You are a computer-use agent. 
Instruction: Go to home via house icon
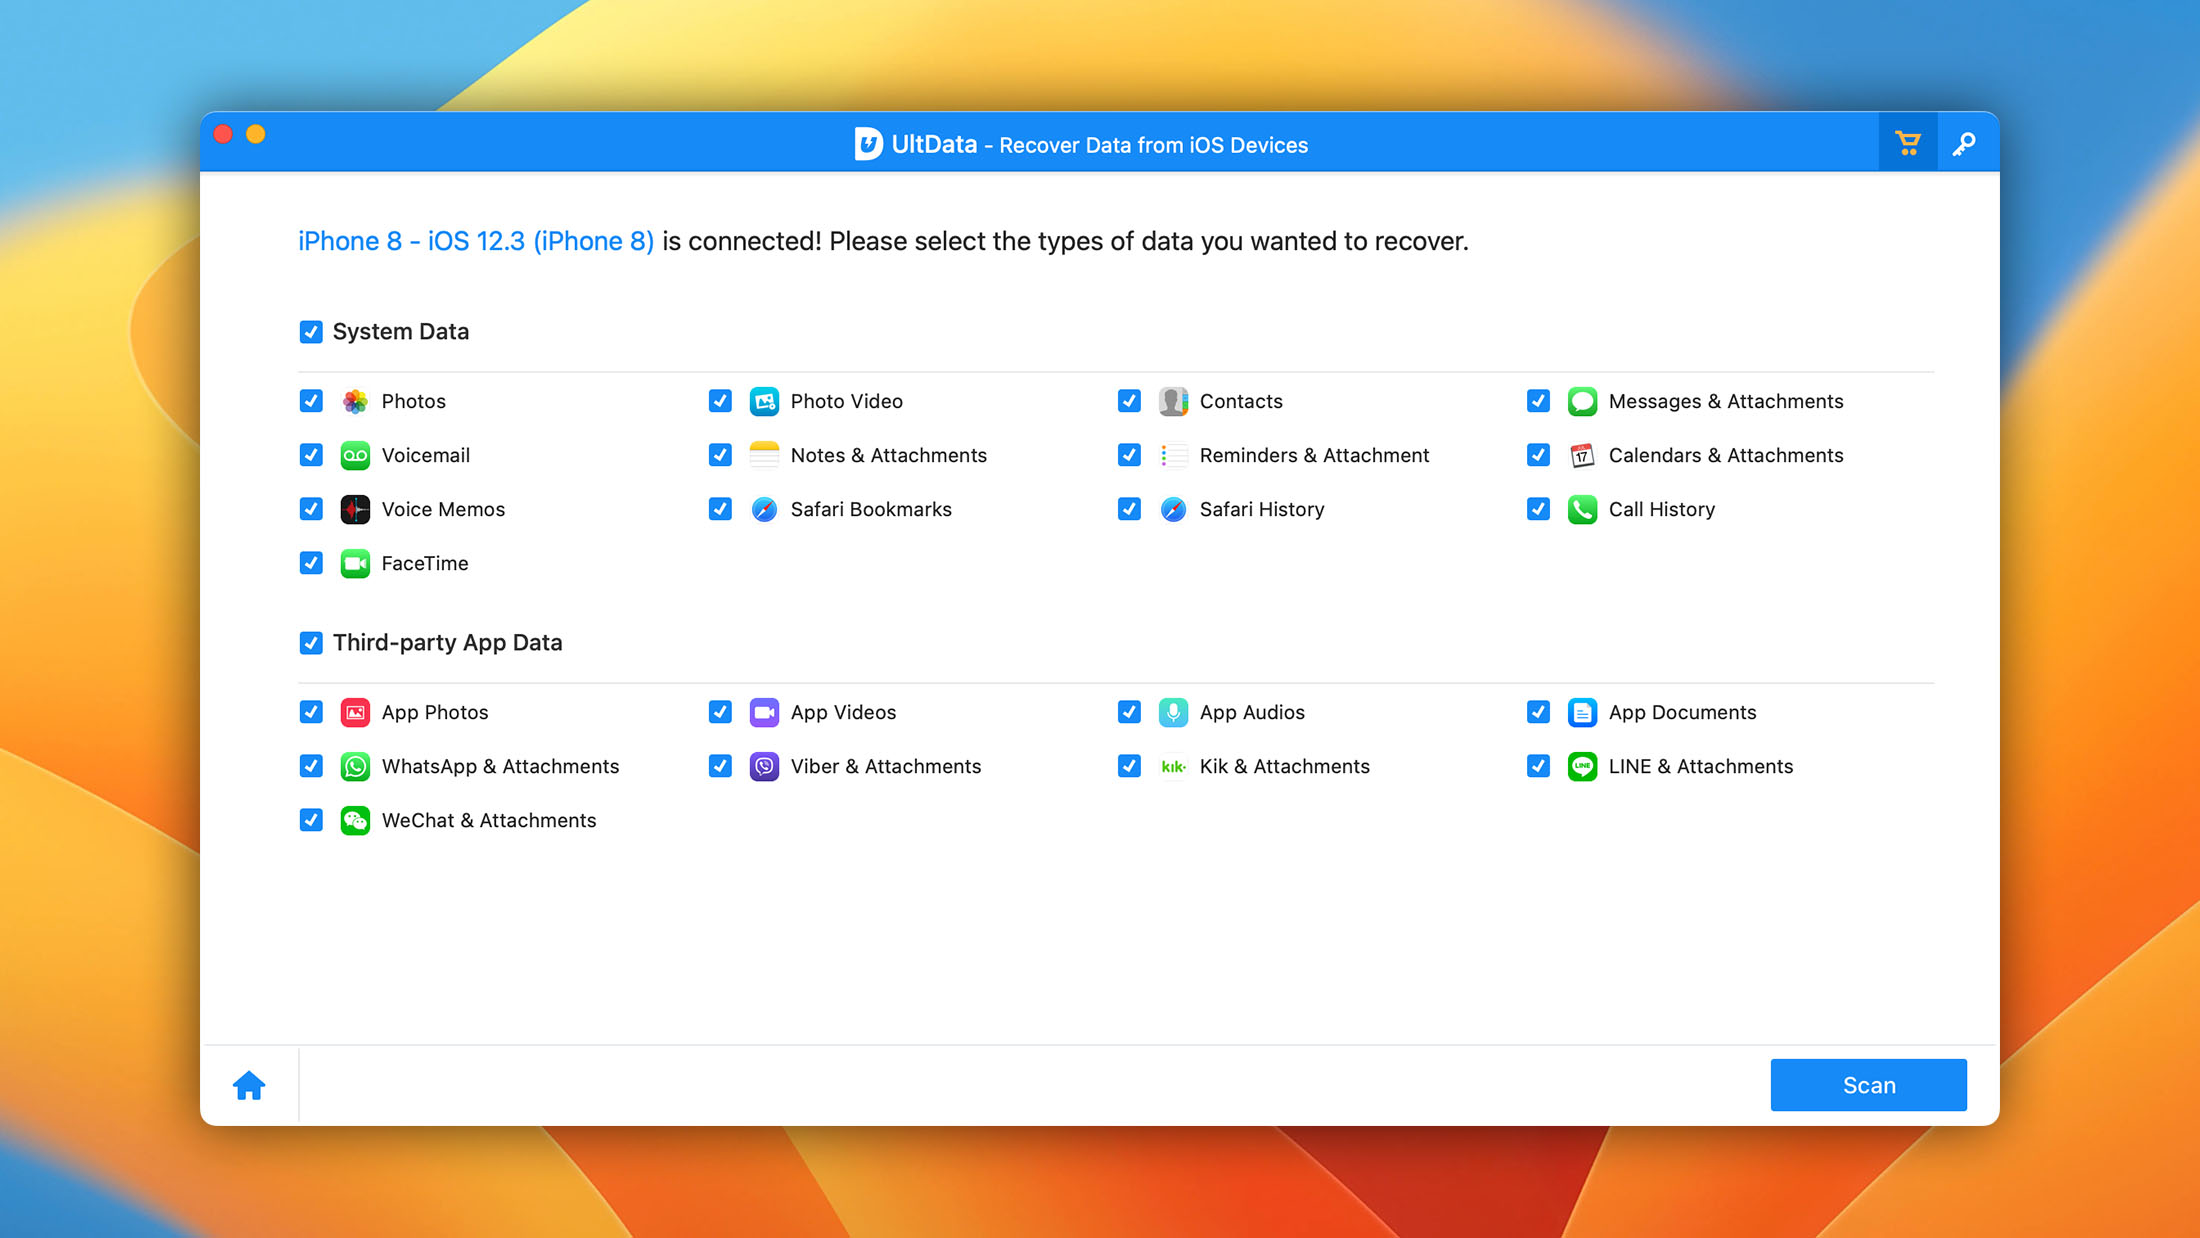(249, 1085)
